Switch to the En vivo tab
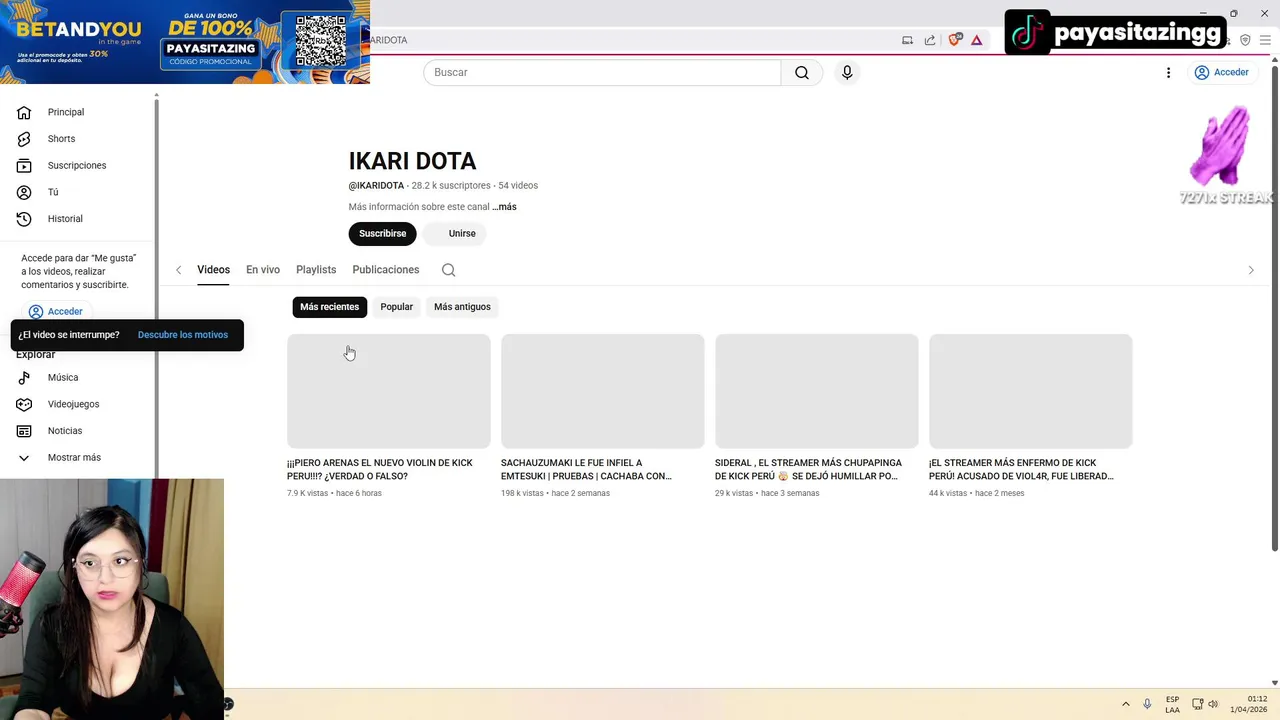The width and height of the screenshot is (1280, 720). [x=263, y=270]
